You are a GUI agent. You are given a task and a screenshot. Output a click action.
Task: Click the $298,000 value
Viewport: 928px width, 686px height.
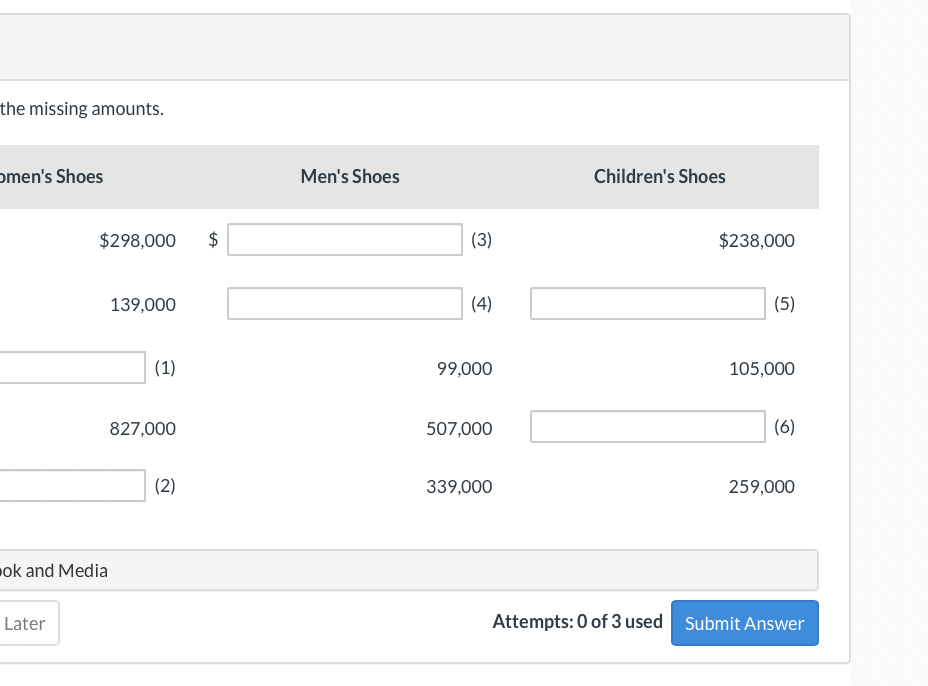tap(137, 241)
